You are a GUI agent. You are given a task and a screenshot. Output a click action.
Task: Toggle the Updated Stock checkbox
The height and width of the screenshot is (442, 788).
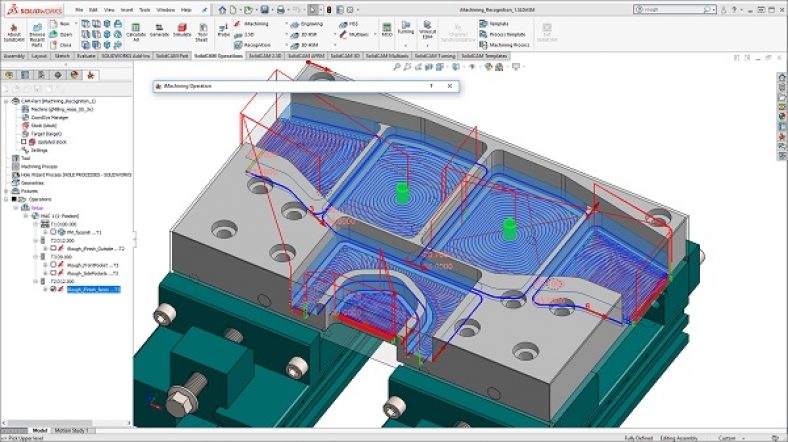point(25,141)
